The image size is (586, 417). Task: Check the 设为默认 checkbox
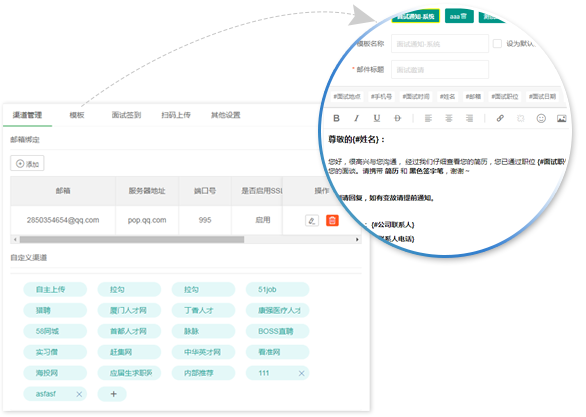[497, 44]
